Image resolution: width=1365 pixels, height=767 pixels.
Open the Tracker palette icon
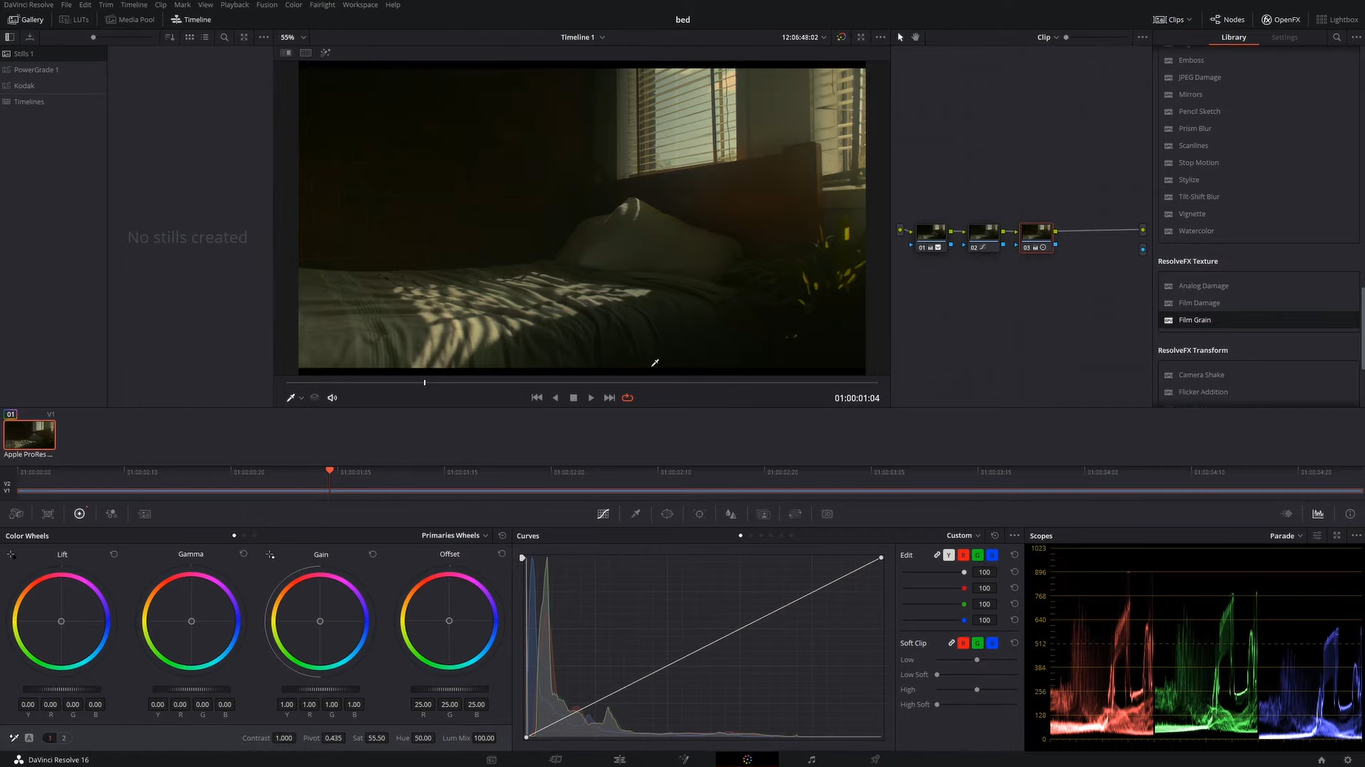pos(699,513)
